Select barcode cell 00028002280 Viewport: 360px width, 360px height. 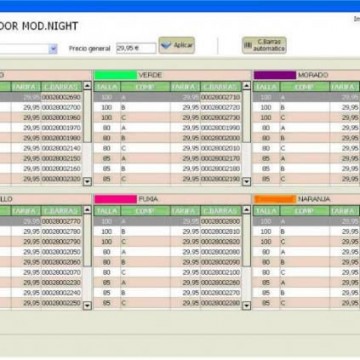point(221,303)
